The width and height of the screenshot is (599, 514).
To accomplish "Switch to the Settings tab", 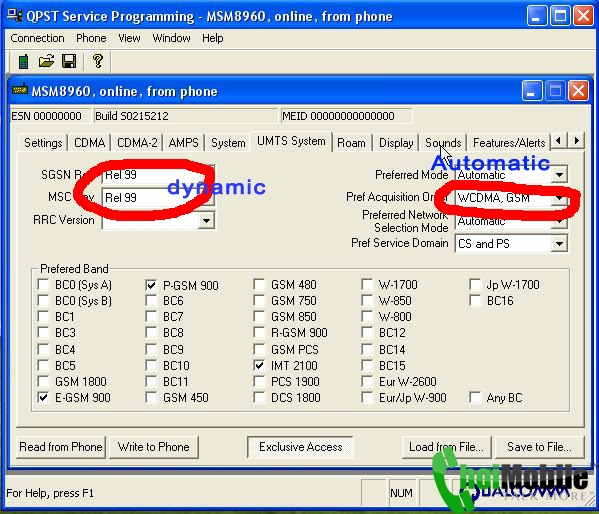I will tap(43, 143).
